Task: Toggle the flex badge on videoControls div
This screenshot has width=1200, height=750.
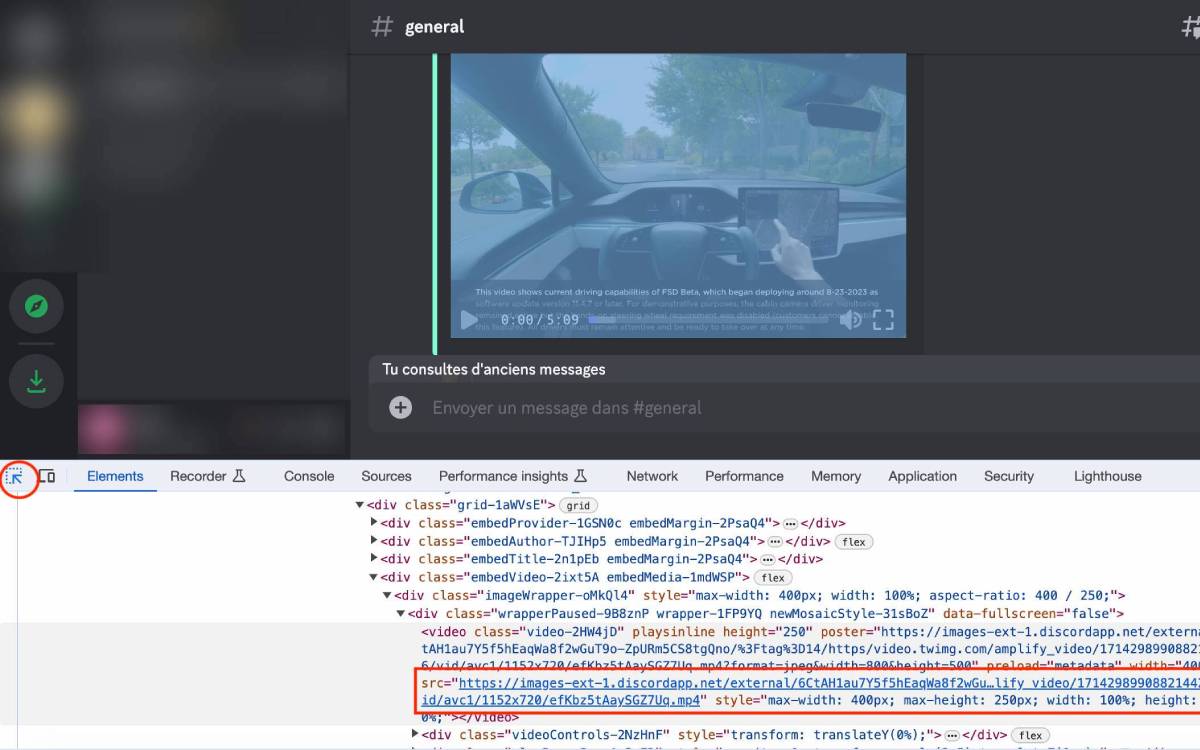Action: (1030, 736)
